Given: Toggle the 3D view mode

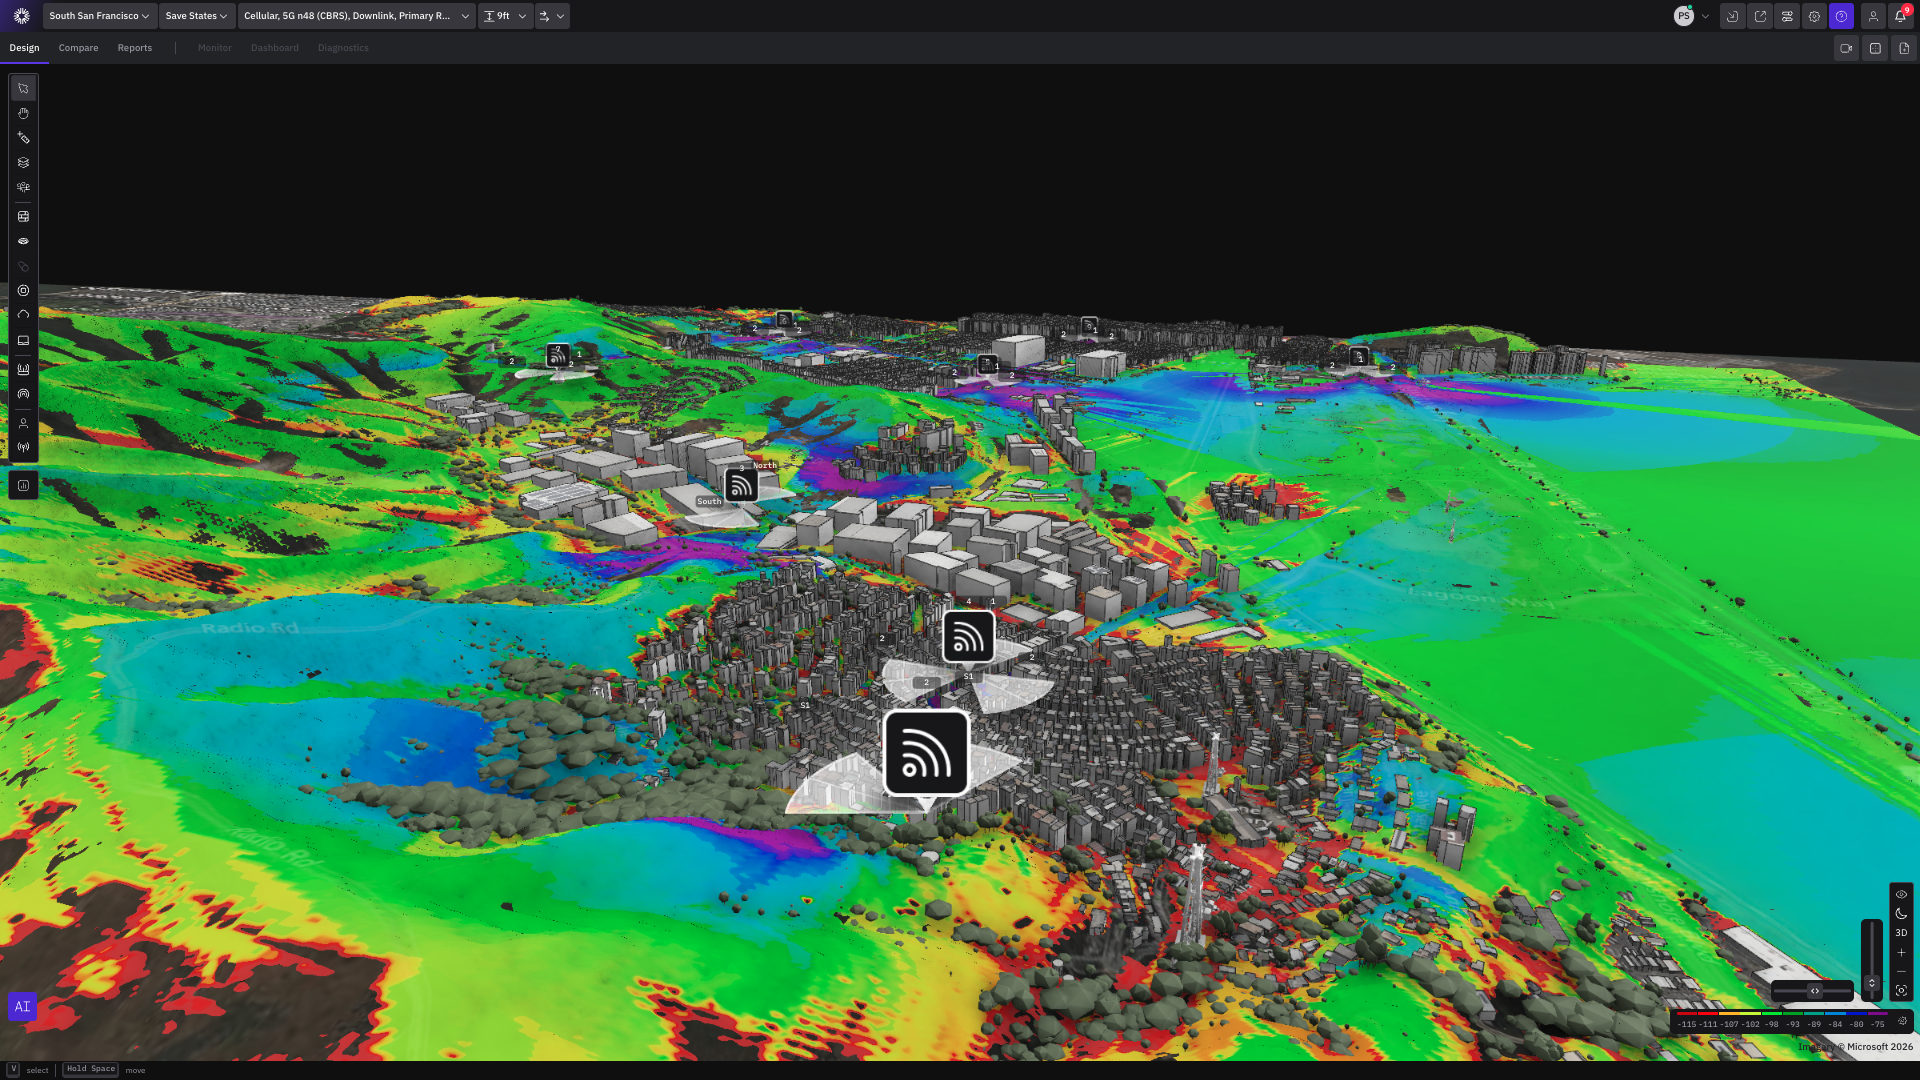Looking at the screenshot, I should pyautogui.click(x=1901, y=932).
